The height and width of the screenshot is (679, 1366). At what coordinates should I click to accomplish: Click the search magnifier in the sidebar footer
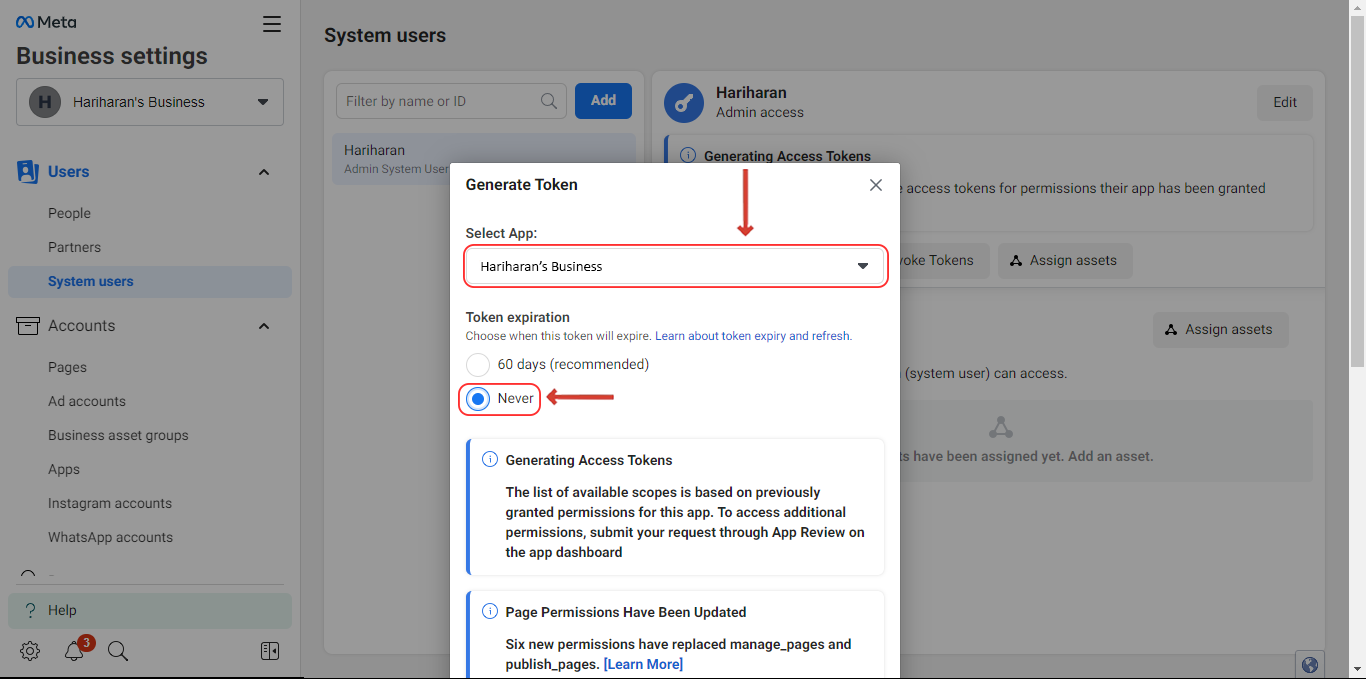(118, 651)
